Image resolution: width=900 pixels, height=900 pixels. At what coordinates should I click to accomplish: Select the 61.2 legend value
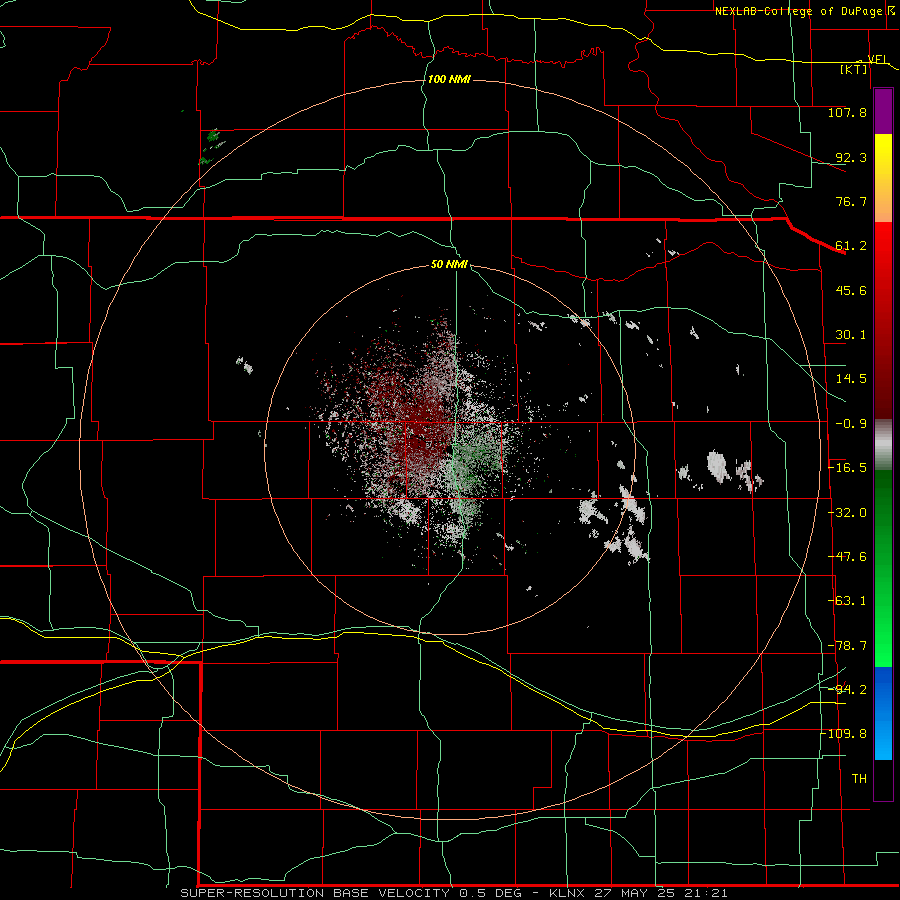coord(851,246)
